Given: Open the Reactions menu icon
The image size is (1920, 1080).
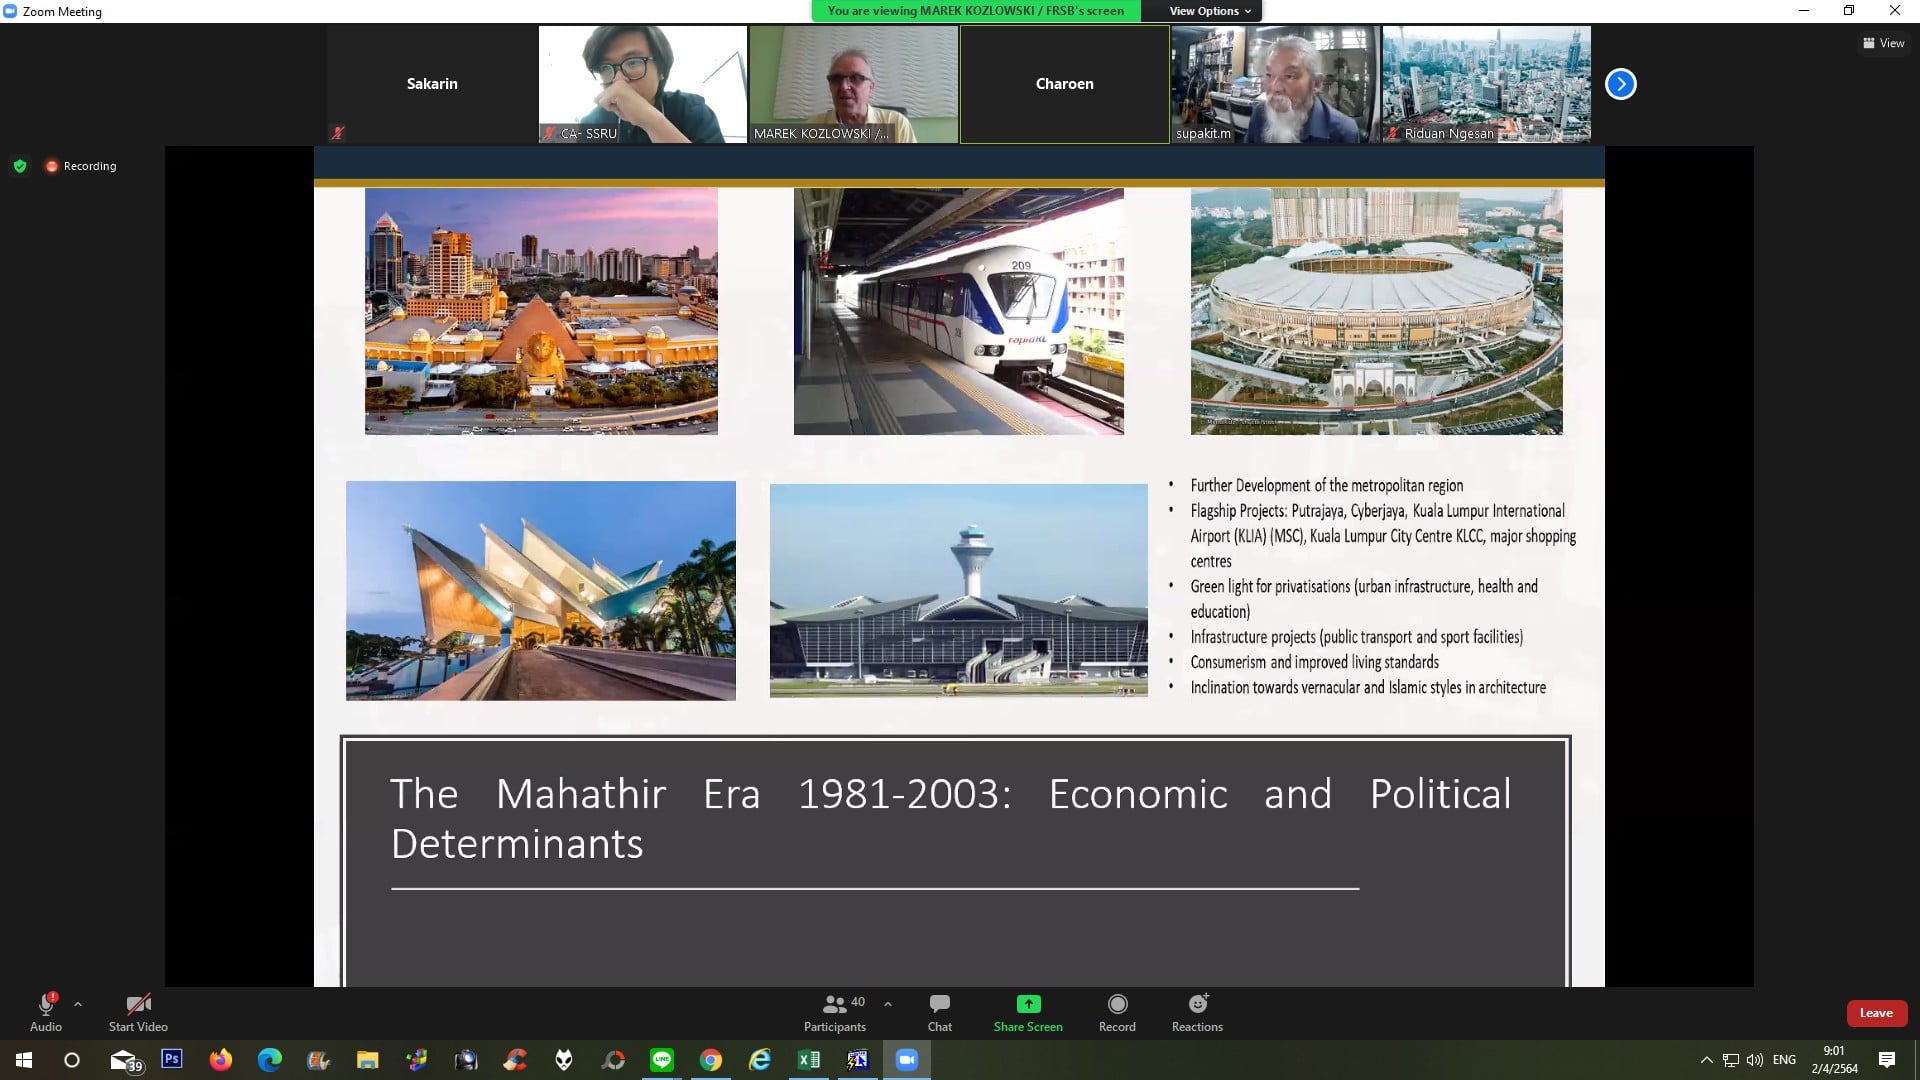Looking at the screenshot, I should click(x=1197, y=1004).
